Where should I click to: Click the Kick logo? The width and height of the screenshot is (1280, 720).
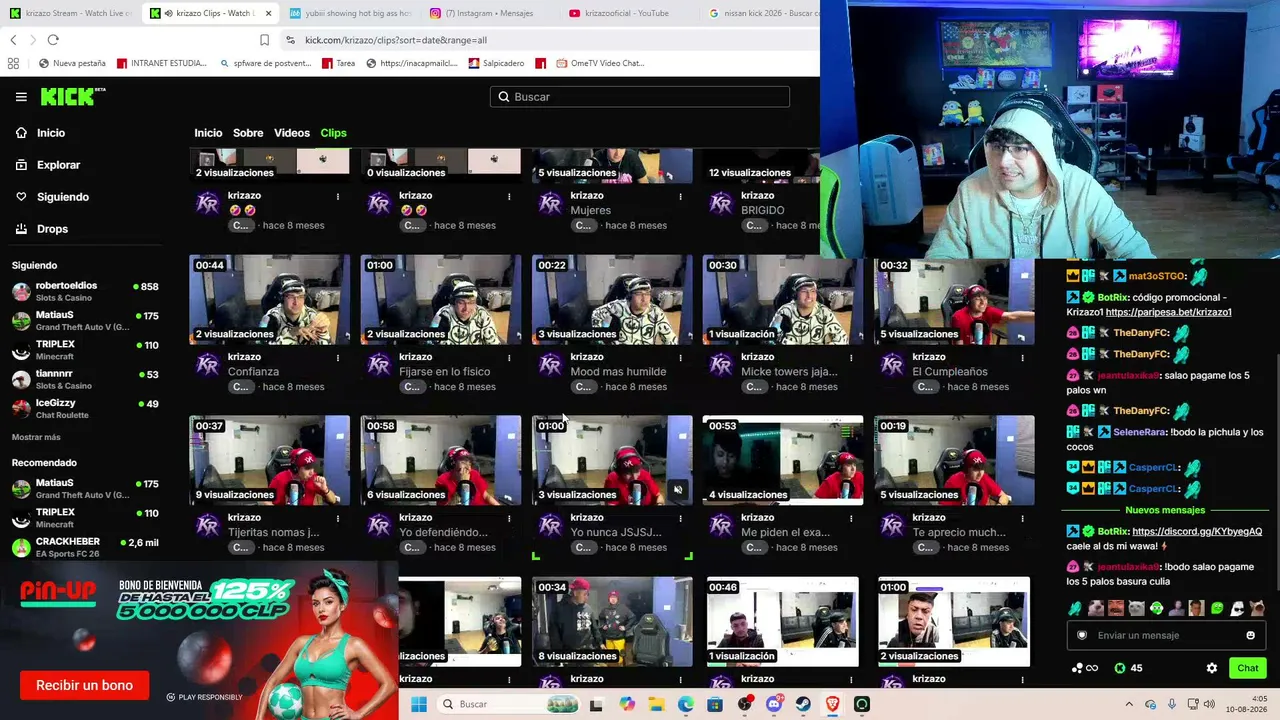(73, 96)
